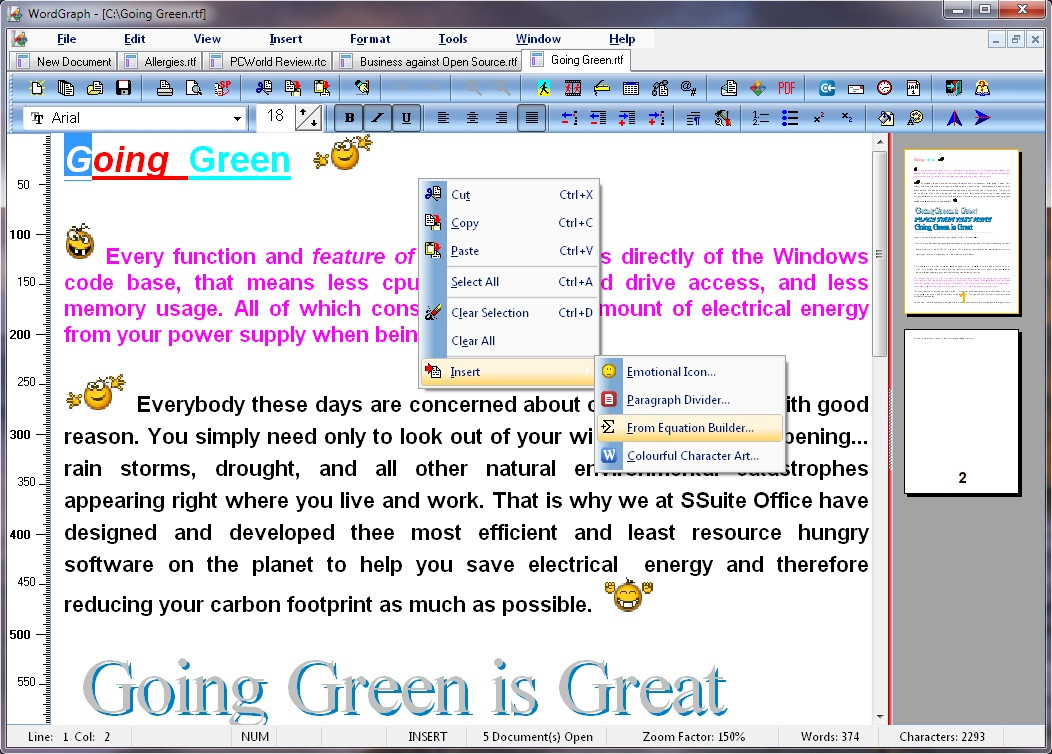This screenshot has height=754, width=1052.
Task: Click the font colour palette icon
Action: (914, 118)
